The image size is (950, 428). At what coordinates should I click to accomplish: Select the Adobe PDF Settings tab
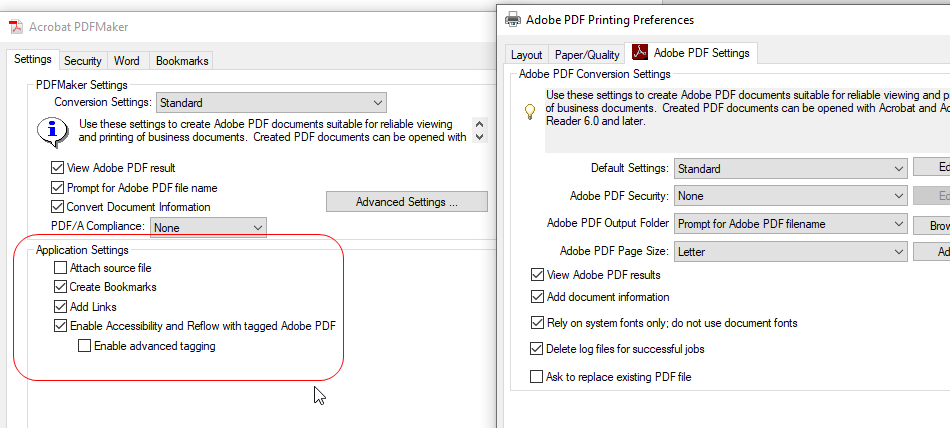(691, 53)
